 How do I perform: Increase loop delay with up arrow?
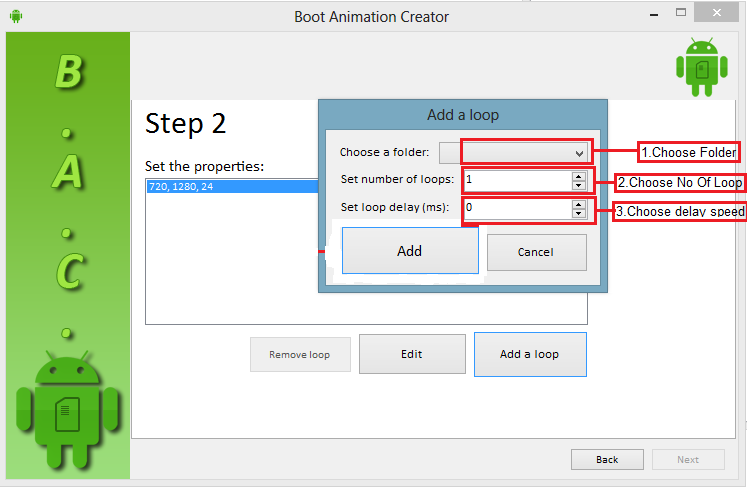pyautogui.click(x=578, y=204)
